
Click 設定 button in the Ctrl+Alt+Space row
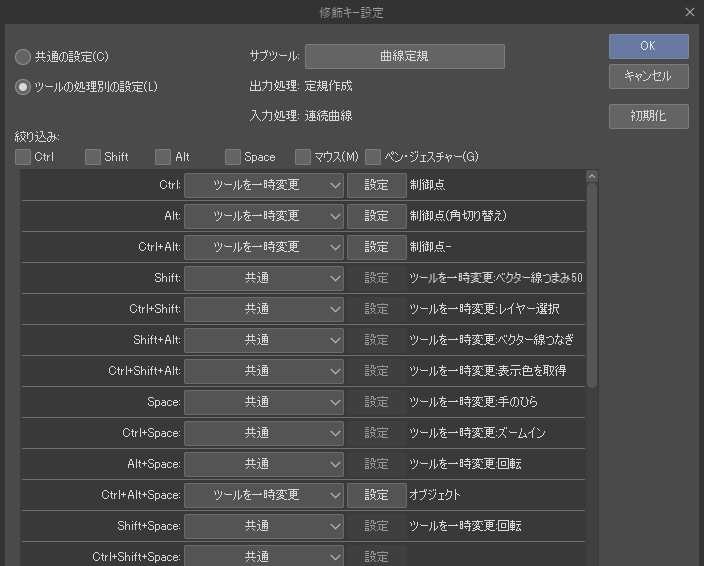coord(377,495)
